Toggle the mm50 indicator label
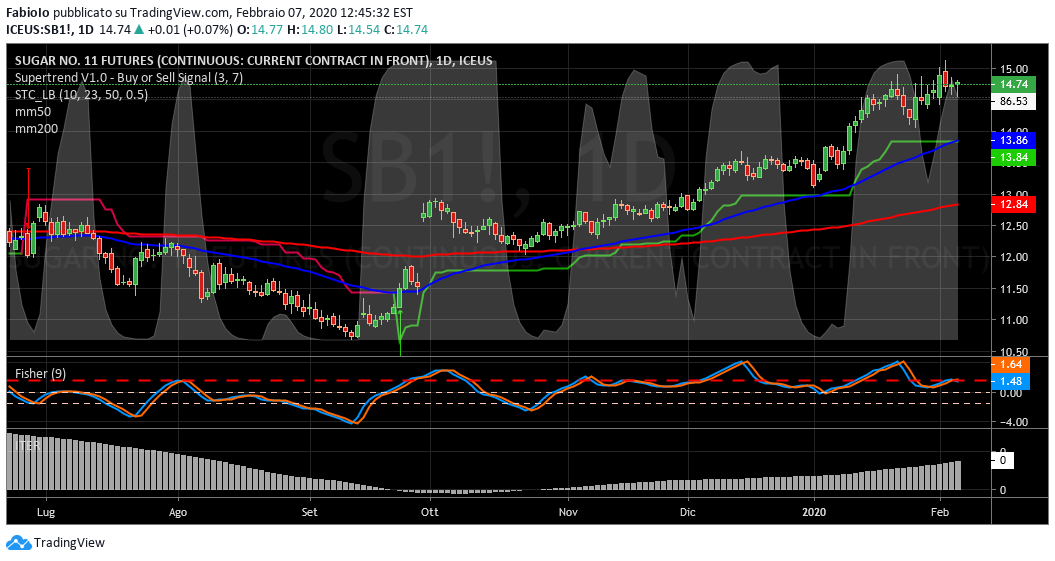1055x561 pixels. pos(32,112)
